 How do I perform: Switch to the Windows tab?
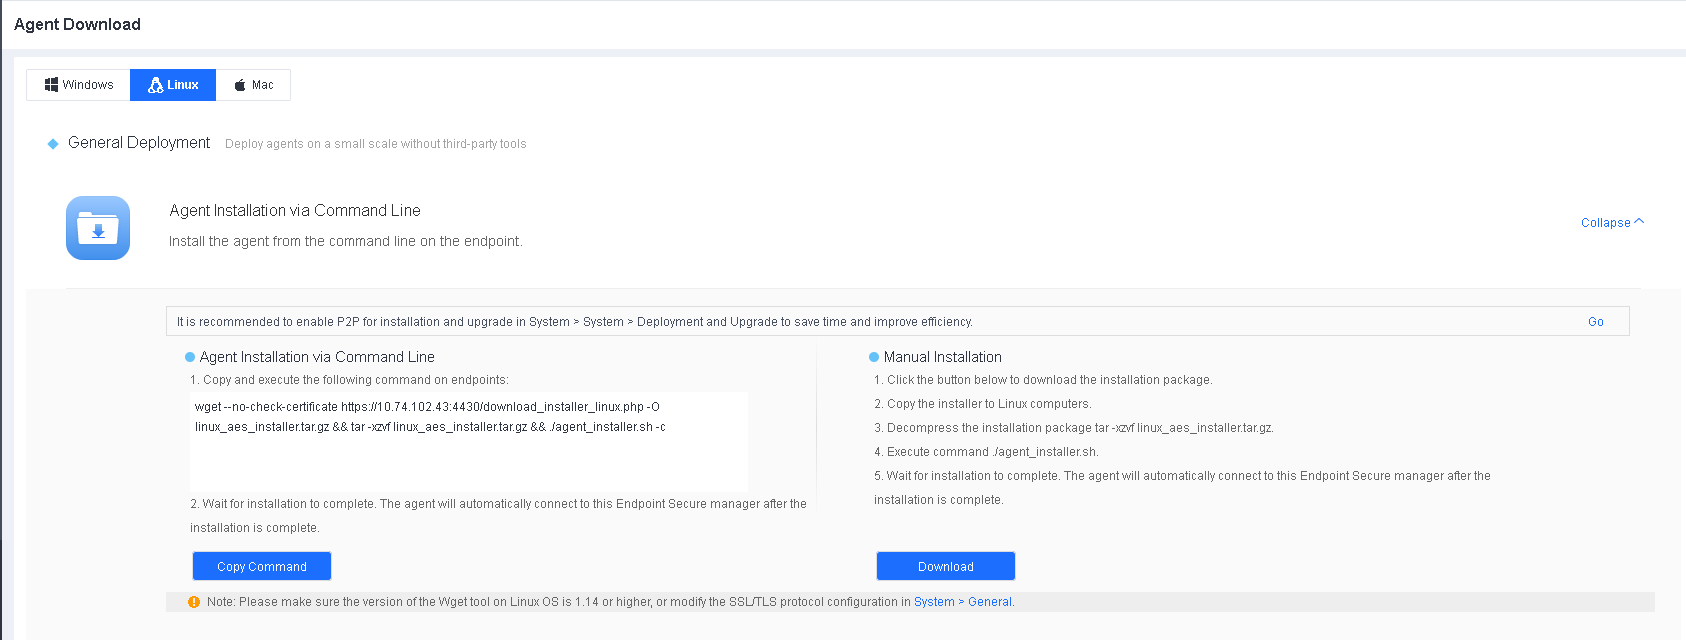pos(78,85)
